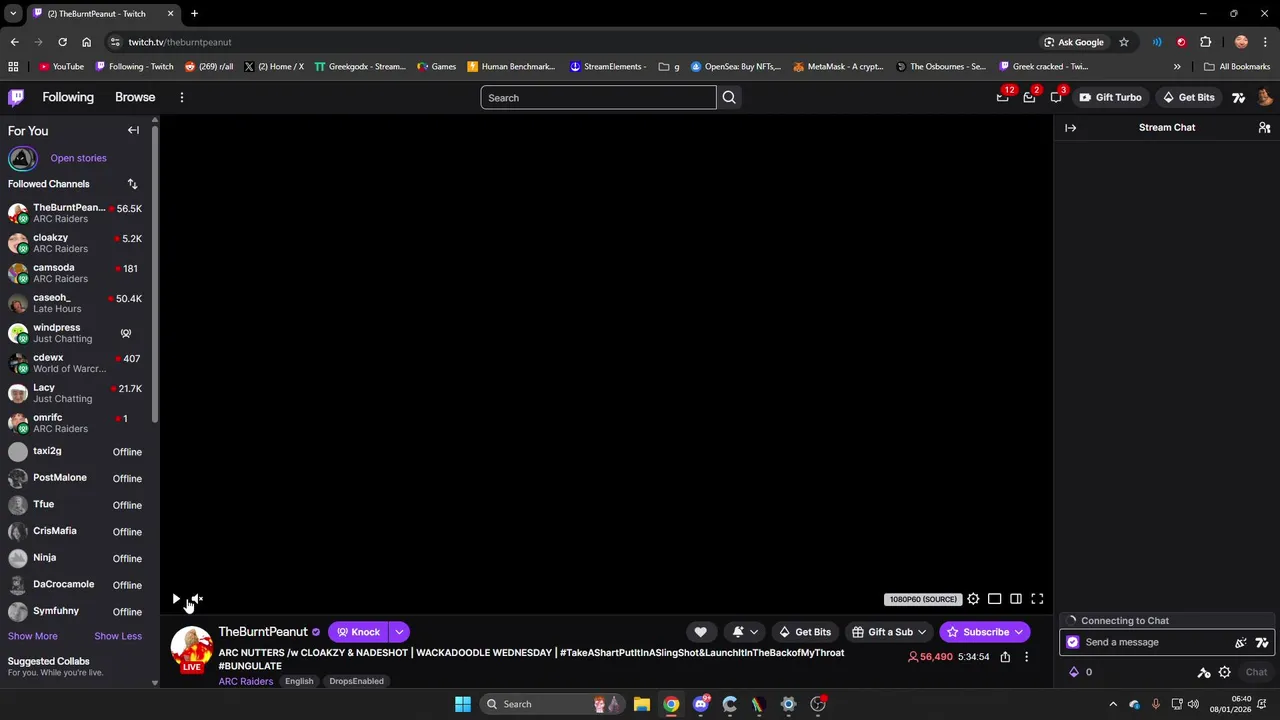Image resolution: width=1280 pixels, height=720 pixels.
Task: Show hidden system tray icons
Action: pos(1113,704)
